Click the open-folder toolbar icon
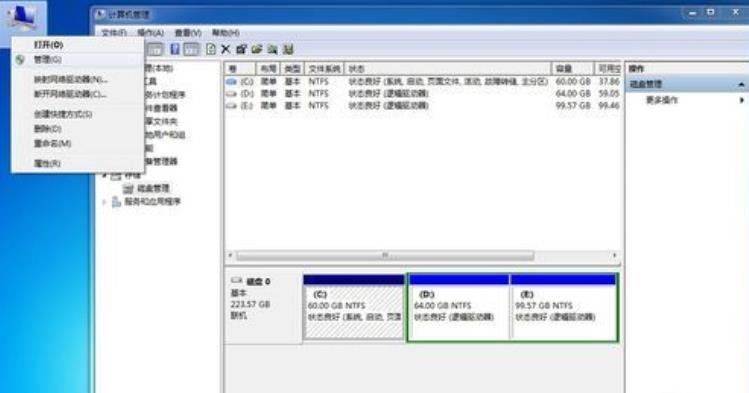This screenshot has width=749, height=393. (x=257, y=49)
